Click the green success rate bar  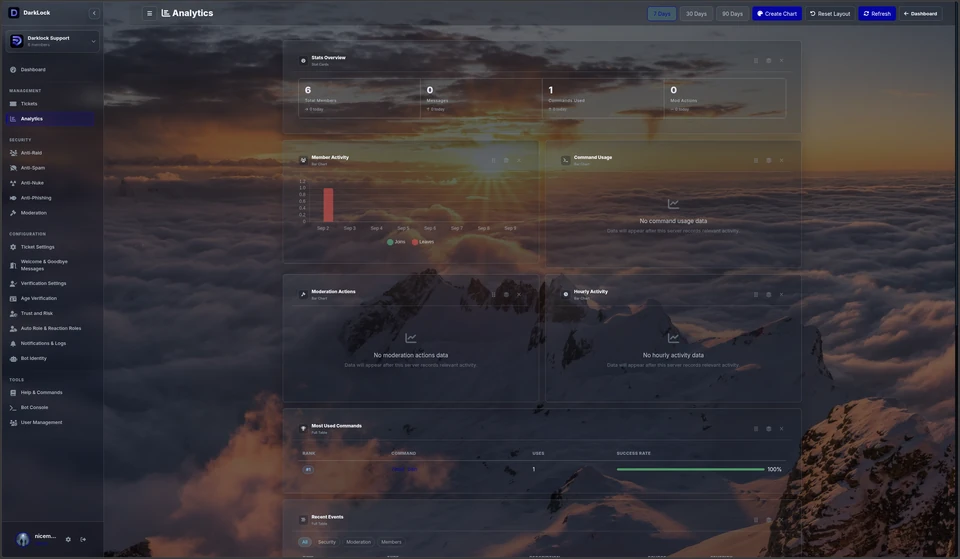pos(691,470)
